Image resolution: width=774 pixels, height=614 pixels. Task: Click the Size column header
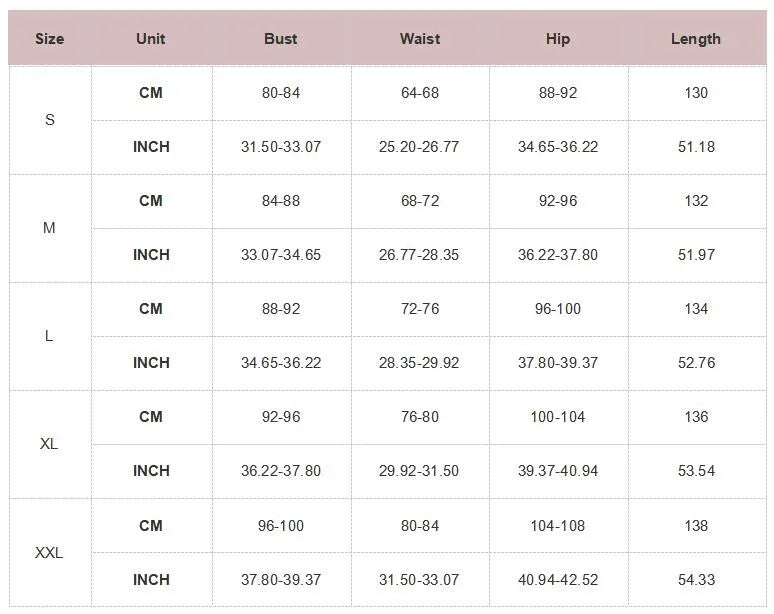49,39
